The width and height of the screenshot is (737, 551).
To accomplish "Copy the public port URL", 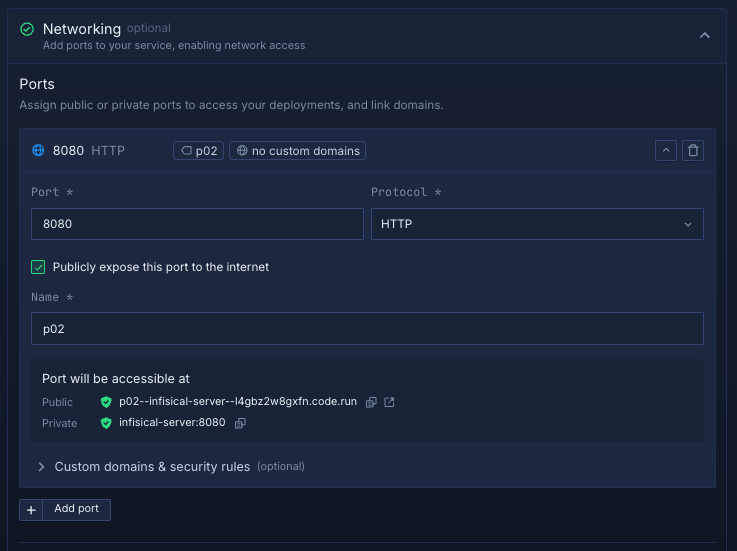I will tap(371, 402).
